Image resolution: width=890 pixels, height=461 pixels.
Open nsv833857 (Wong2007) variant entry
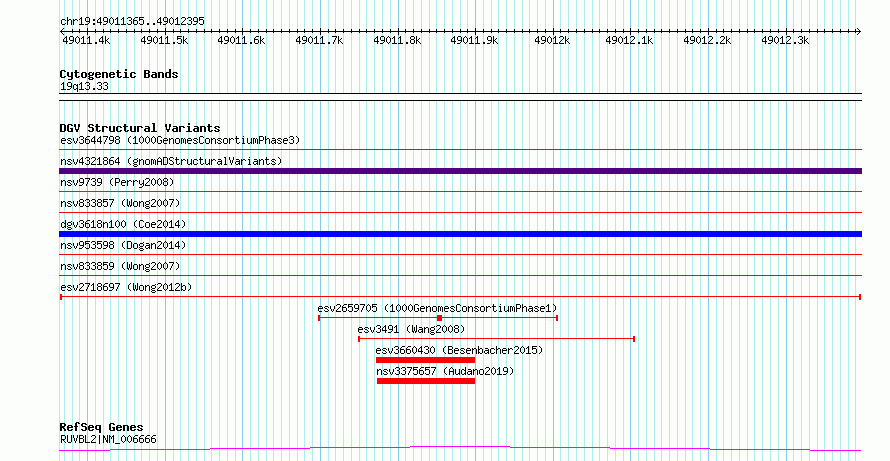click(x=120, y=203)
